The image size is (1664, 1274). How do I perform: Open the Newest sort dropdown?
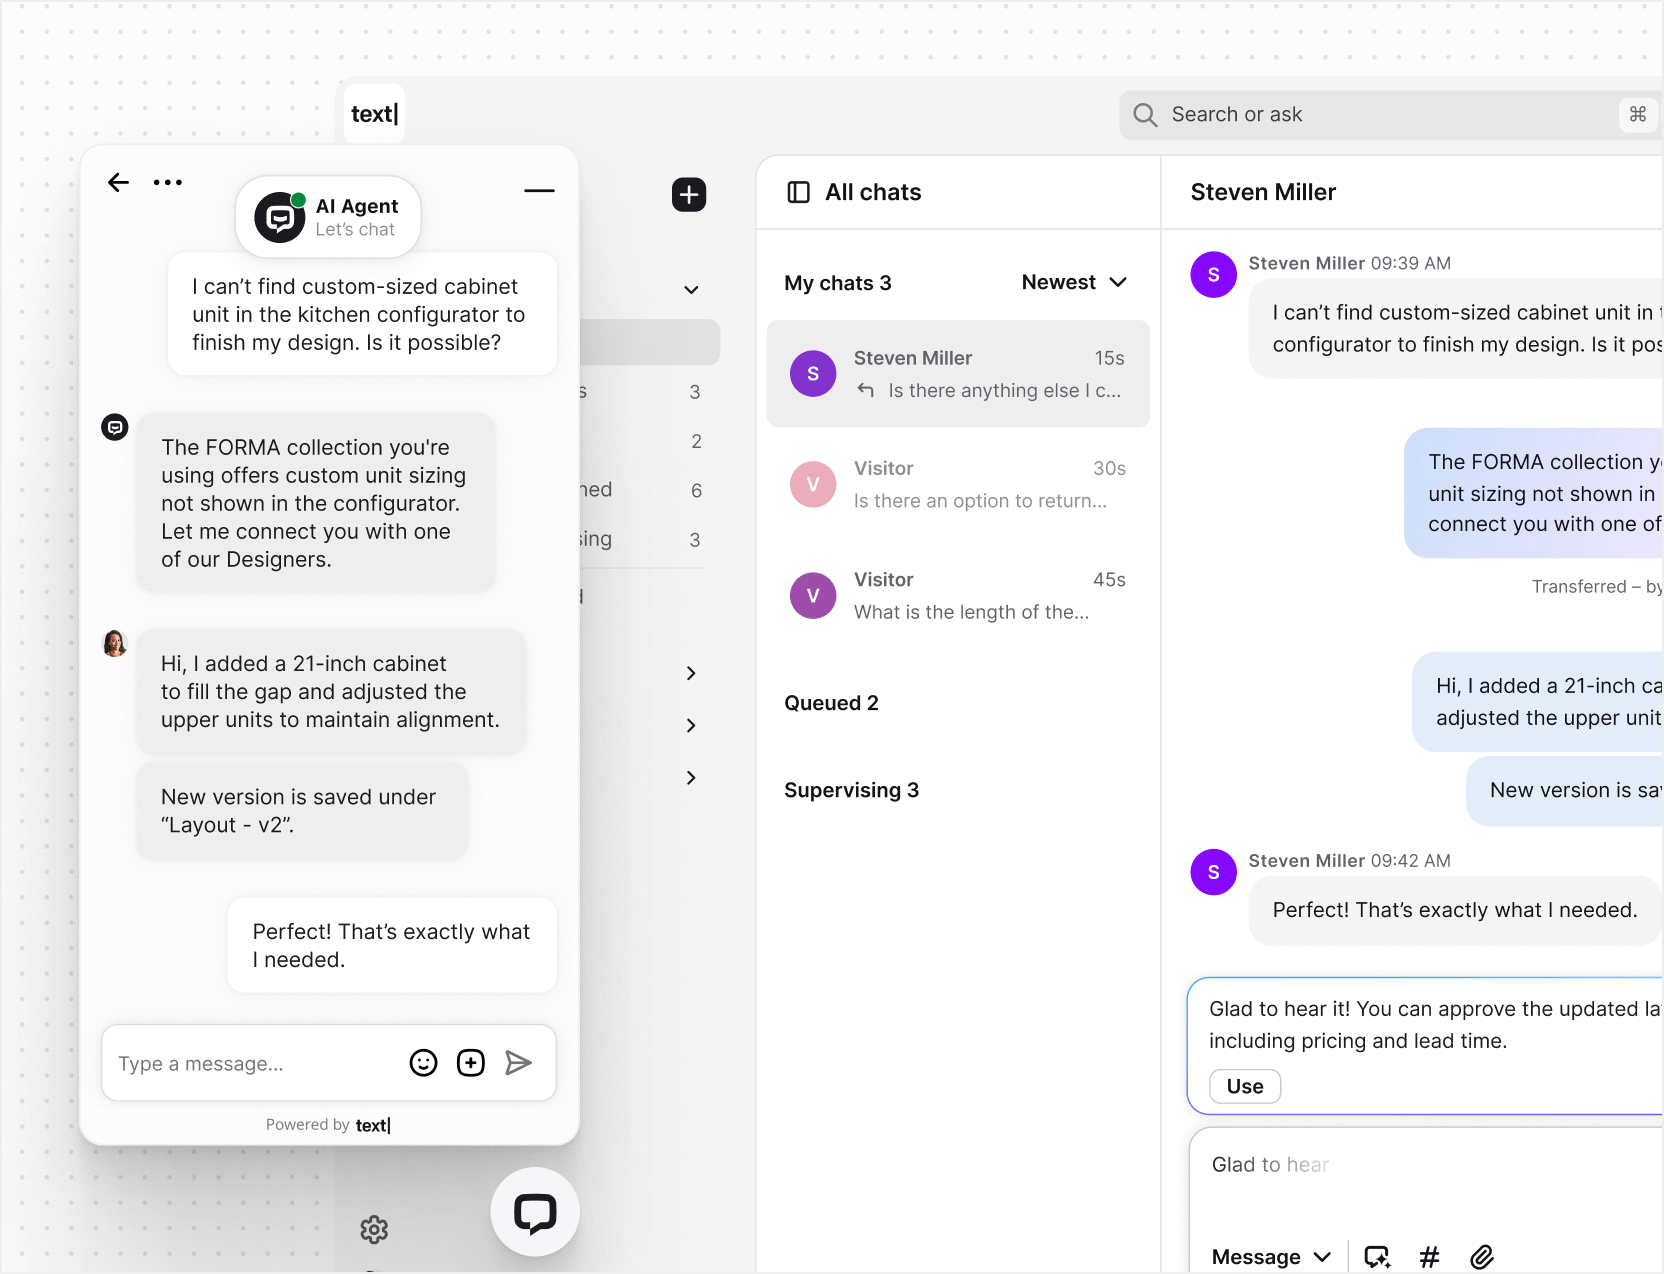[x=1073, y=282]
